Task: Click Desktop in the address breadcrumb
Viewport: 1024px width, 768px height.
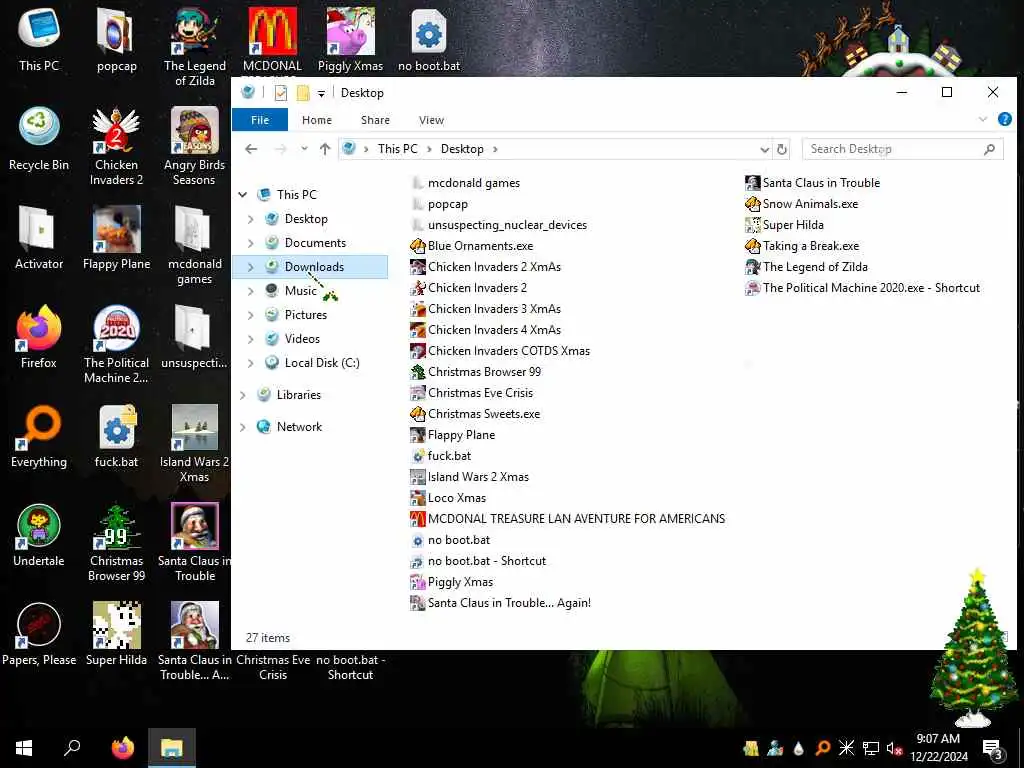Action: point(462,149)
